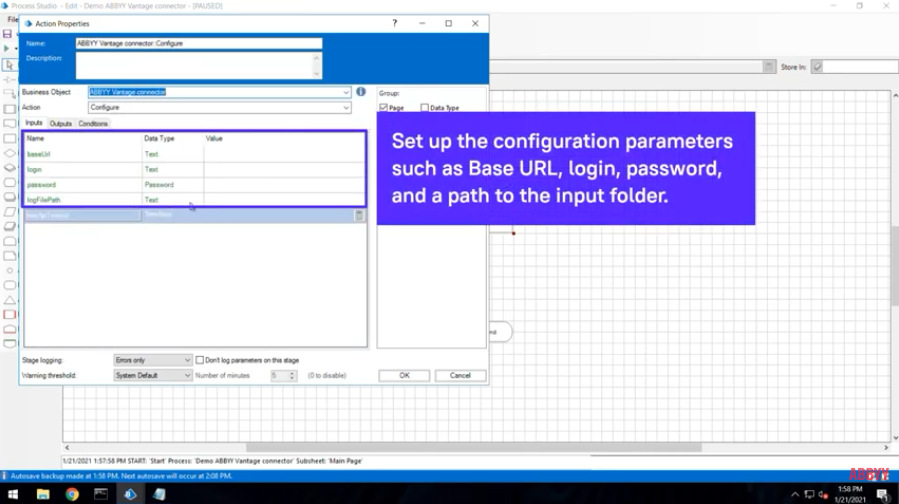
Task: Click the Number of minutes spinner arrows
Action: [x=292, y=376]
